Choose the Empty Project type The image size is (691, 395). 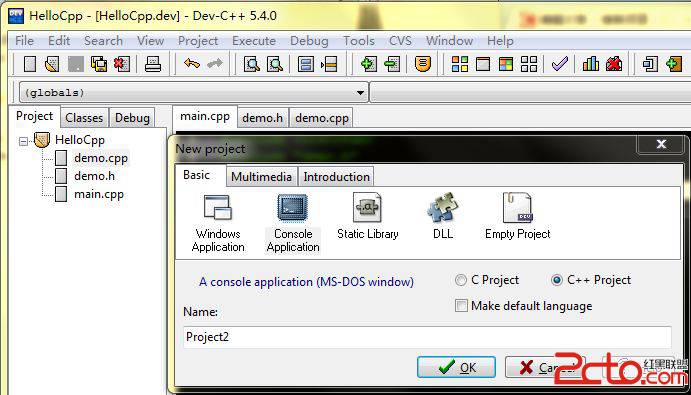tap(517, 216)
